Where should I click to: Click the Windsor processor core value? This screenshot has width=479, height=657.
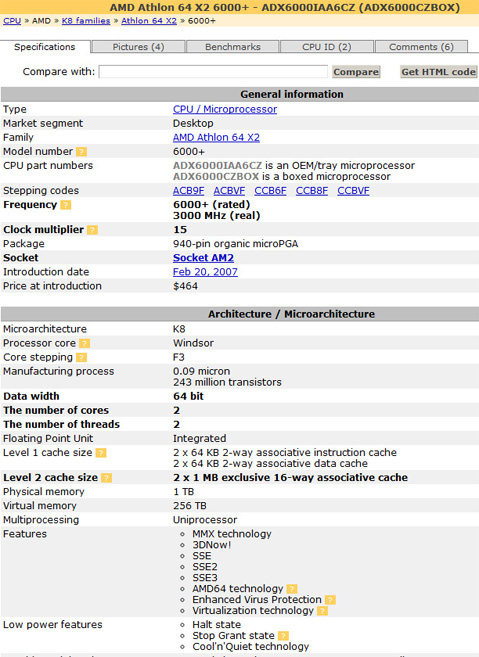(x=193, y=343)
